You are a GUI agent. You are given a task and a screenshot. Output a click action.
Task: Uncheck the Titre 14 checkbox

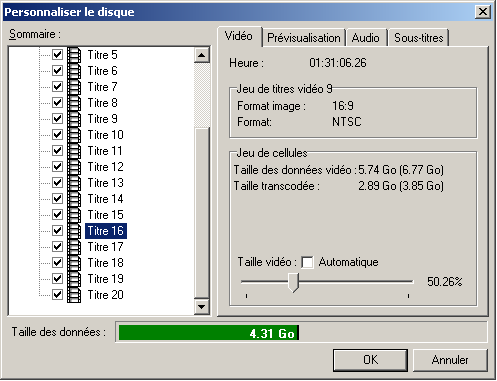click(x=57, y=198)
